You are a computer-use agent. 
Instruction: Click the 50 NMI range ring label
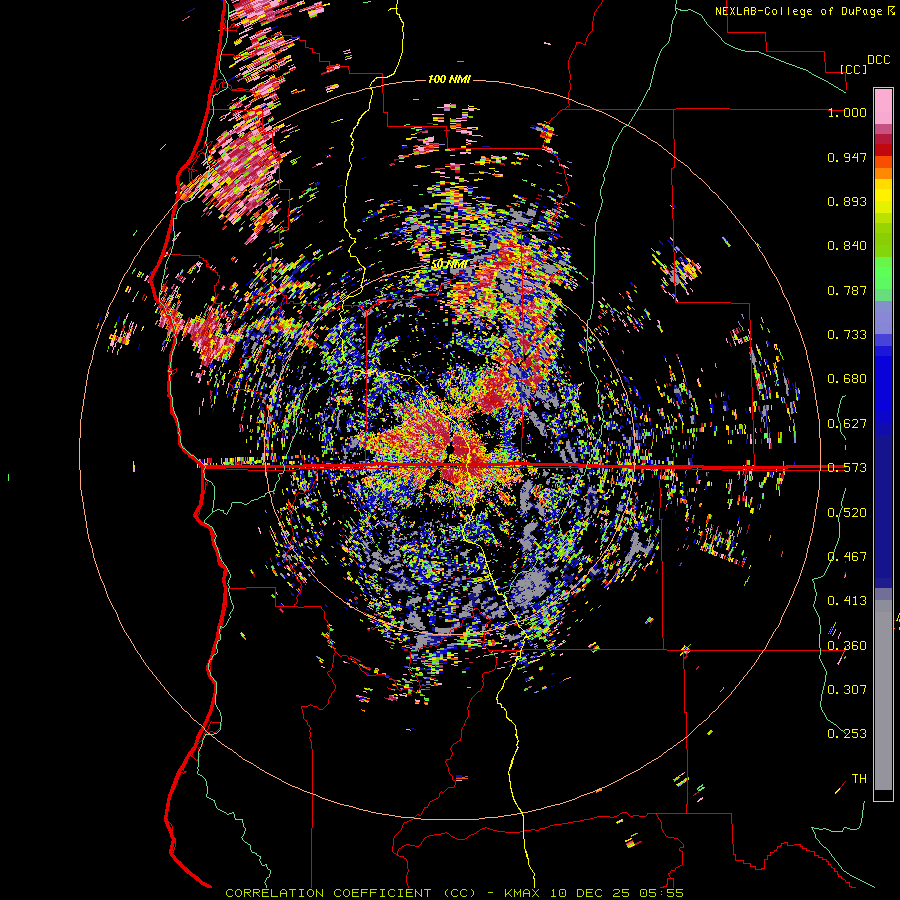coord(449,265)
